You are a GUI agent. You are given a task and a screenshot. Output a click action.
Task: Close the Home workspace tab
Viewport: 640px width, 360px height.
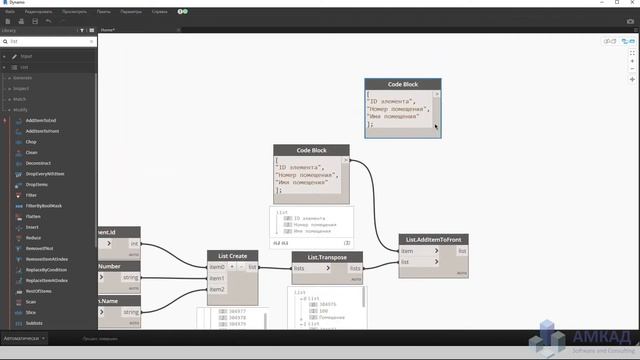(178, 30)
